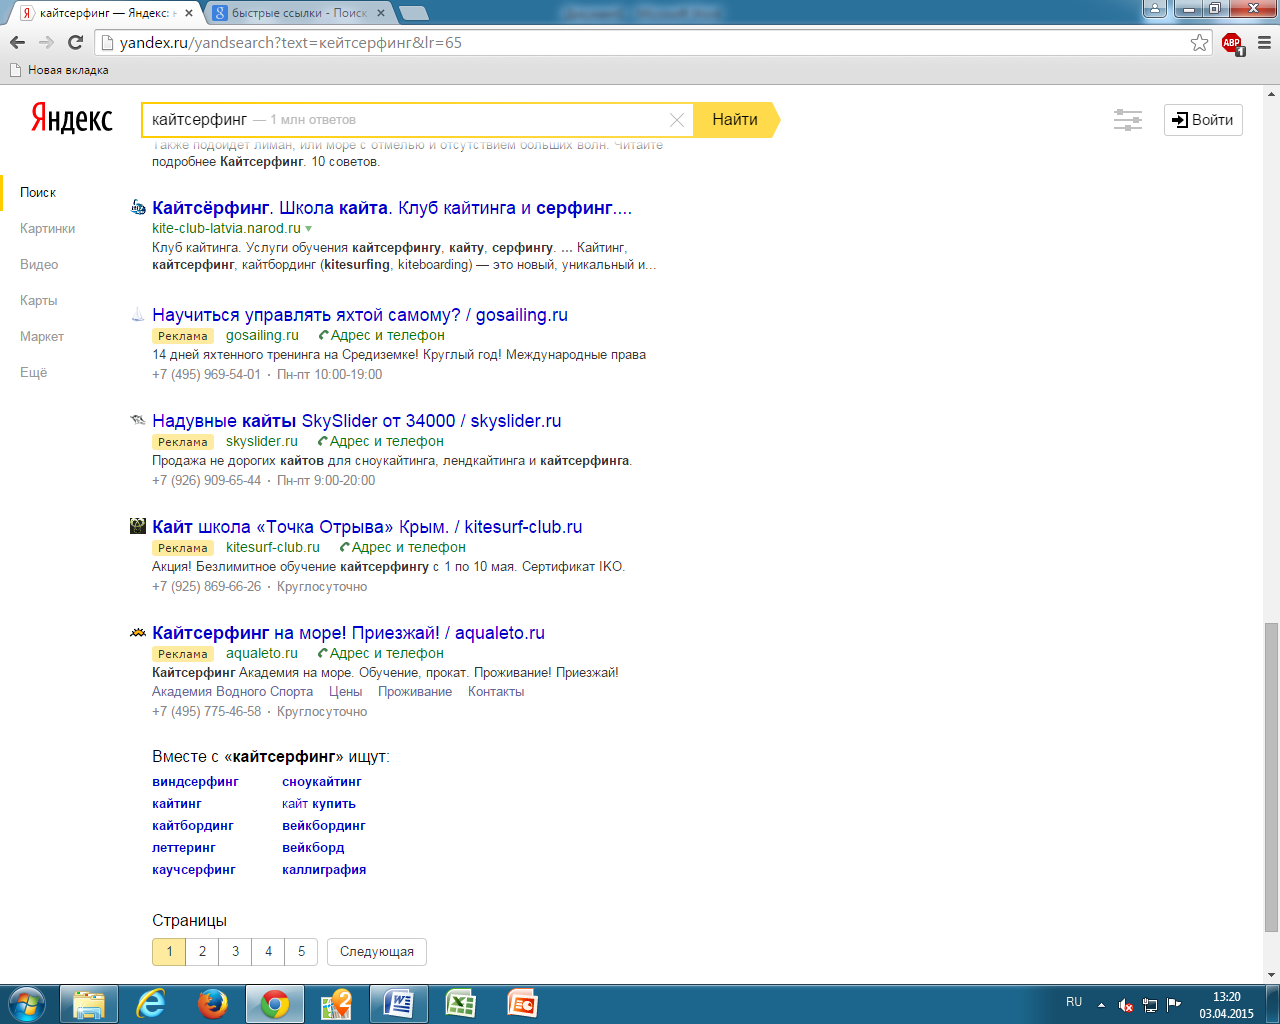The width and height of the screenshot is (1280, 1024).
Task: Click the favicon beside the skyslider.ru ad
Action: pyautogui.click(x=139, y=420)
